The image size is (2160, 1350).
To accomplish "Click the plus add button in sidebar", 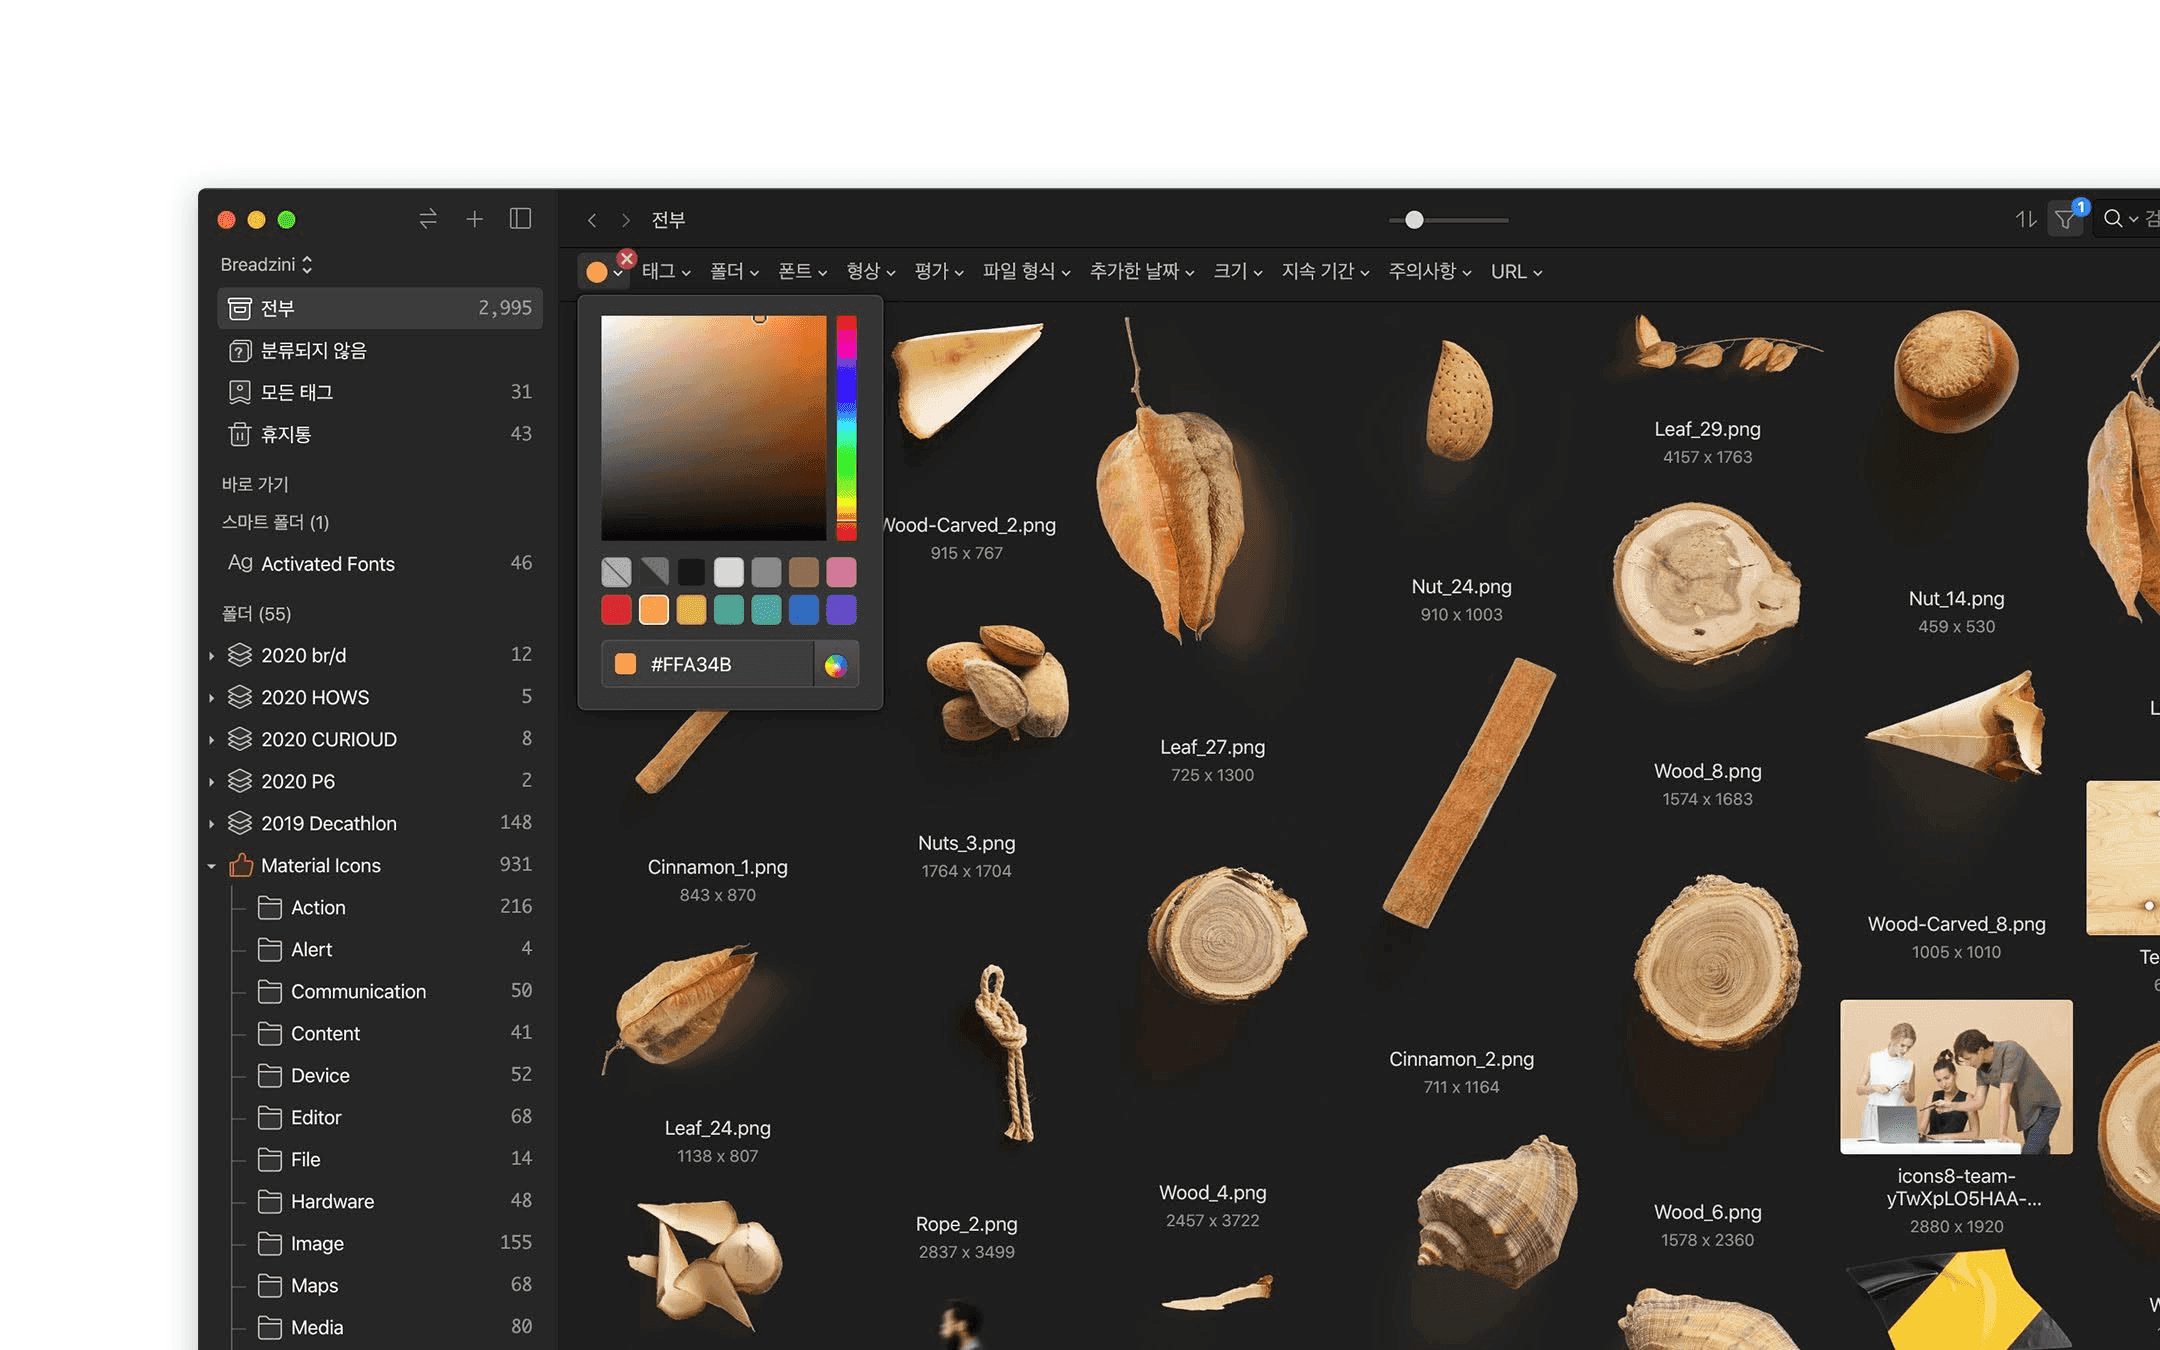I will (474, 219).
